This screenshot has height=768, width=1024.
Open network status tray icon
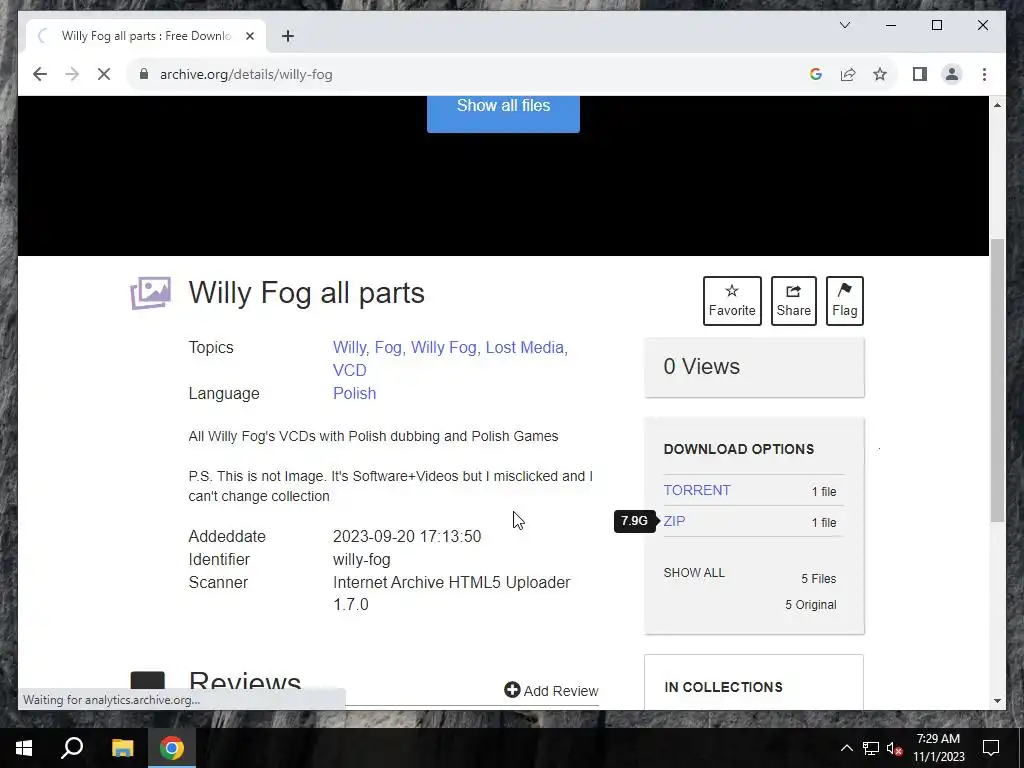[x=871, y=748]
